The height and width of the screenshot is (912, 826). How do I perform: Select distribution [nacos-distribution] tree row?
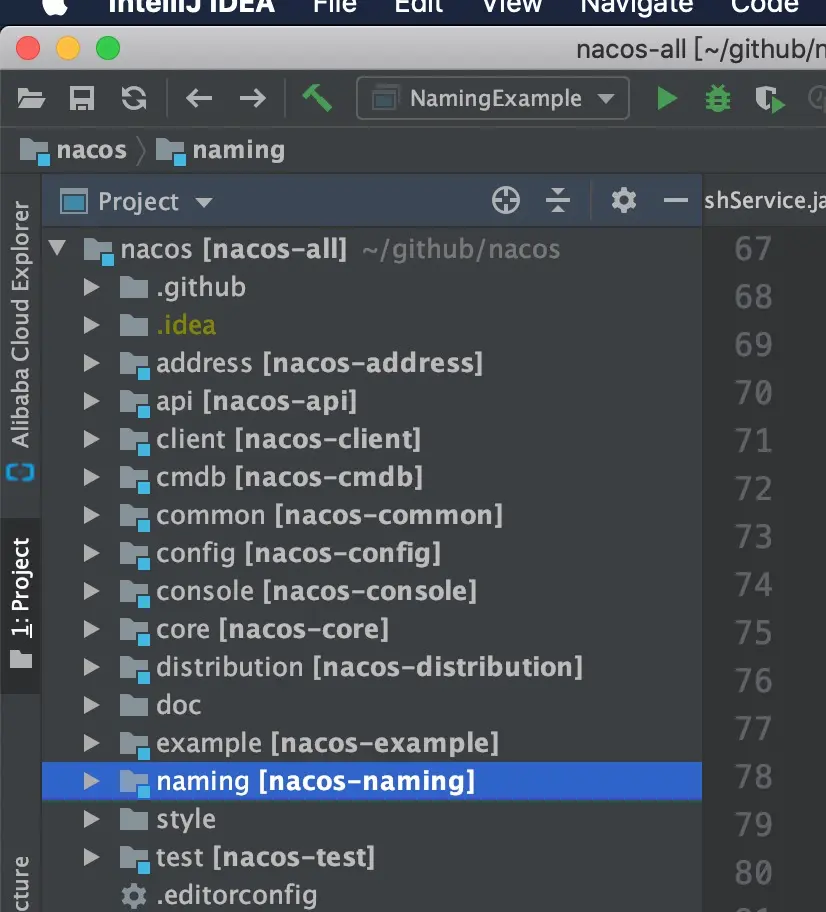pyautogui.click(x=372, y=667)
